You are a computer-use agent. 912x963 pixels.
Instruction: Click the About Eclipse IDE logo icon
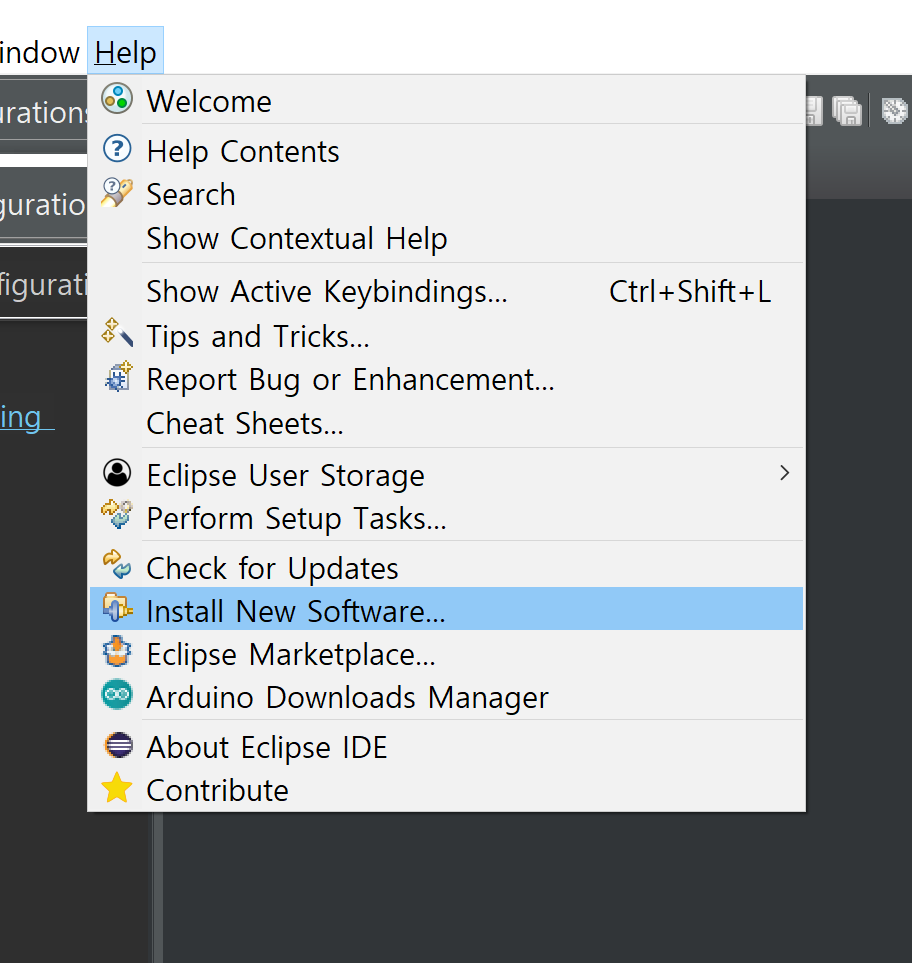tap(118, 746)
